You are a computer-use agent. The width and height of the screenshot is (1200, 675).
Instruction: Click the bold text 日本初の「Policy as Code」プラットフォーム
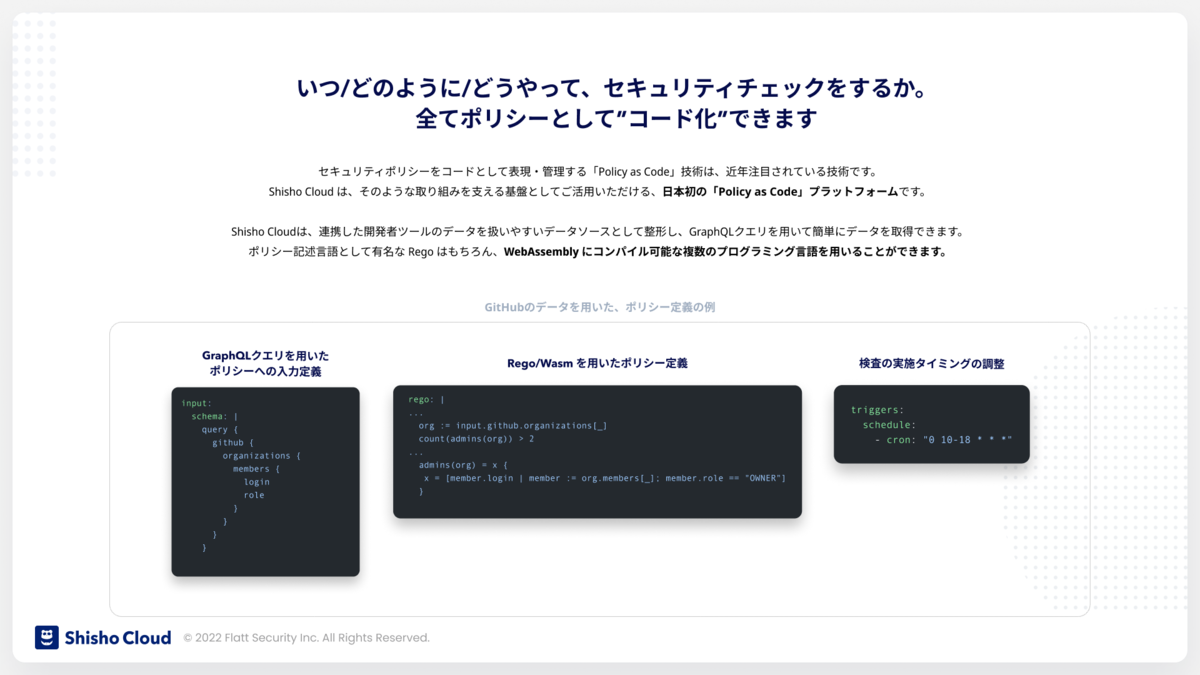pos(781,191)
